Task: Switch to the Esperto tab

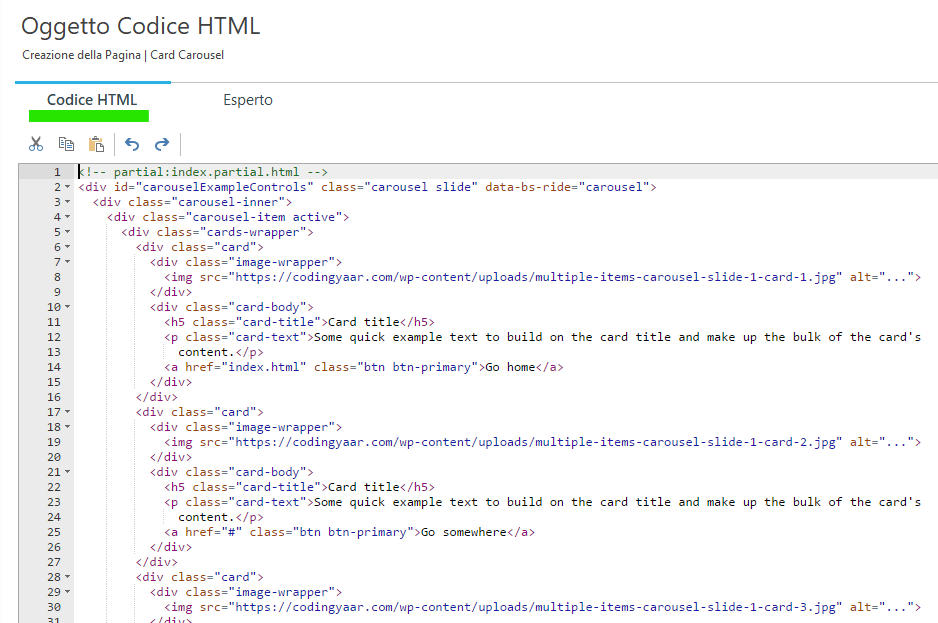Action: pos(247,100)
